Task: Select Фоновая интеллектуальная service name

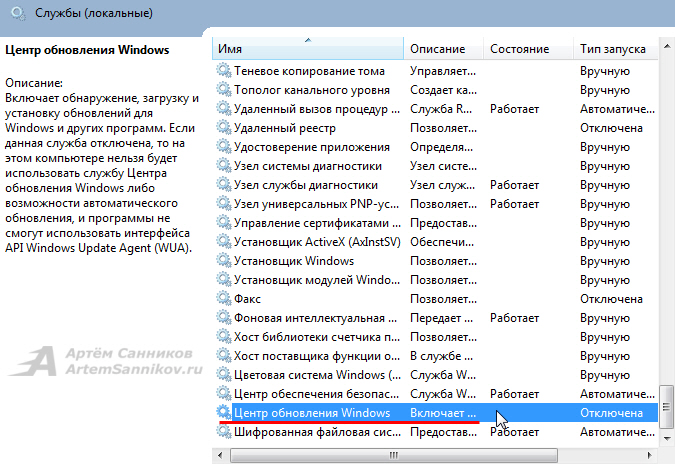Action: pyautogui.click(x=315, y=318)
